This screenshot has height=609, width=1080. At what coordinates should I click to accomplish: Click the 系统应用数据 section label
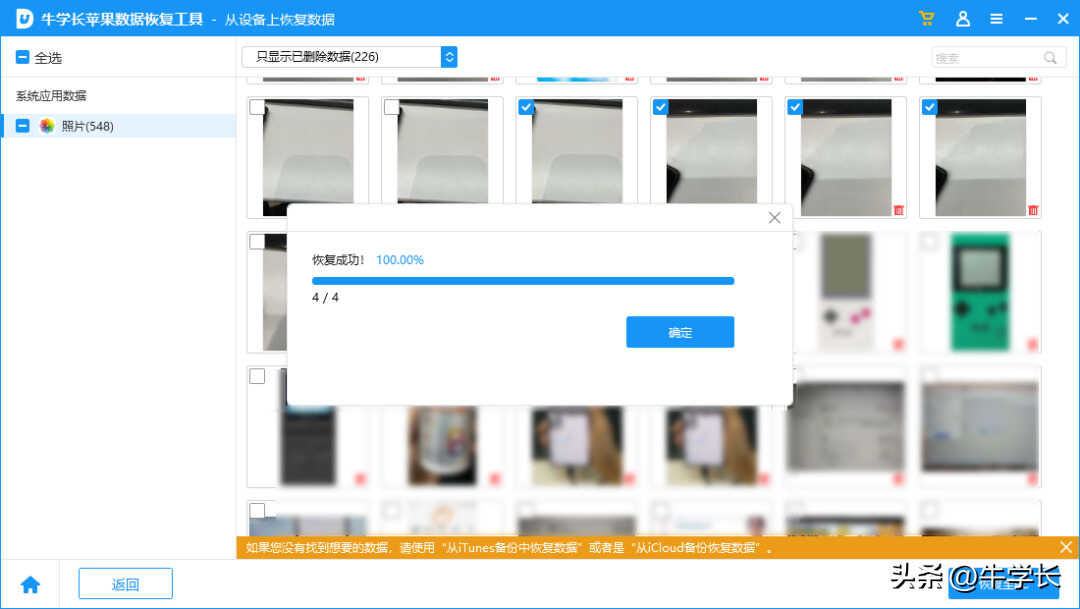52,96
